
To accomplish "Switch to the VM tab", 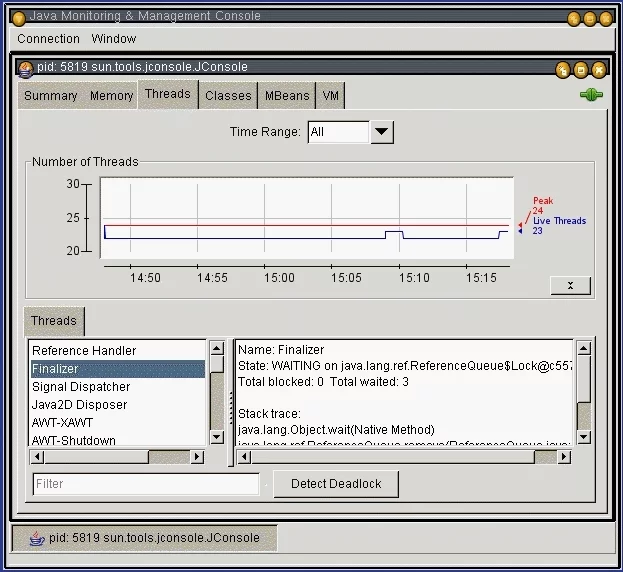I will coord(330,96).
